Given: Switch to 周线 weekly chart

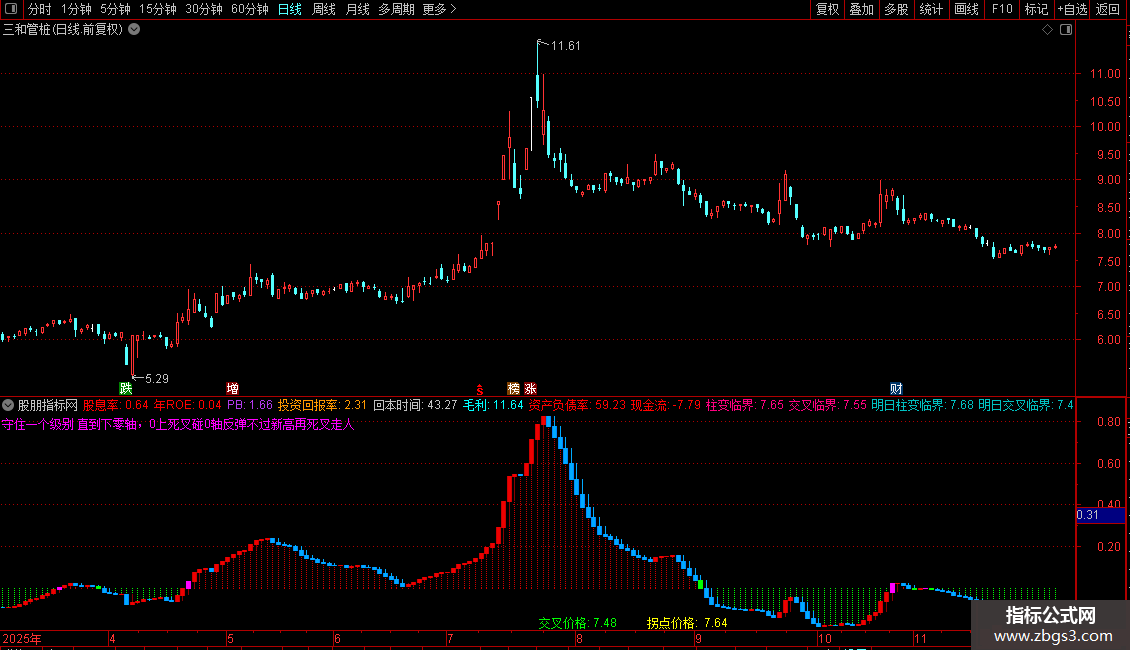Looking at the screenshot, I should click(324, 9).
